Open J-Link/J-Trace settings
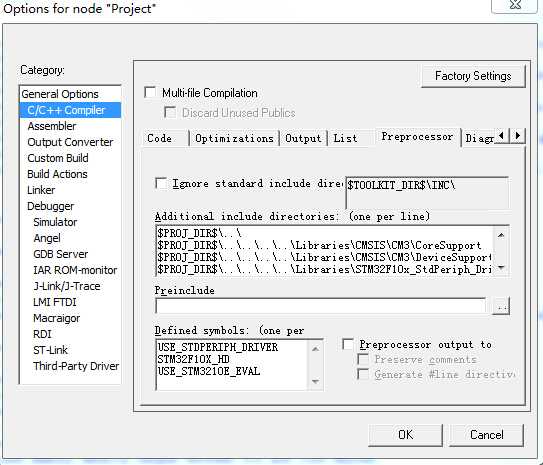This screenshot has width=543, height=465. click(67, 286)
